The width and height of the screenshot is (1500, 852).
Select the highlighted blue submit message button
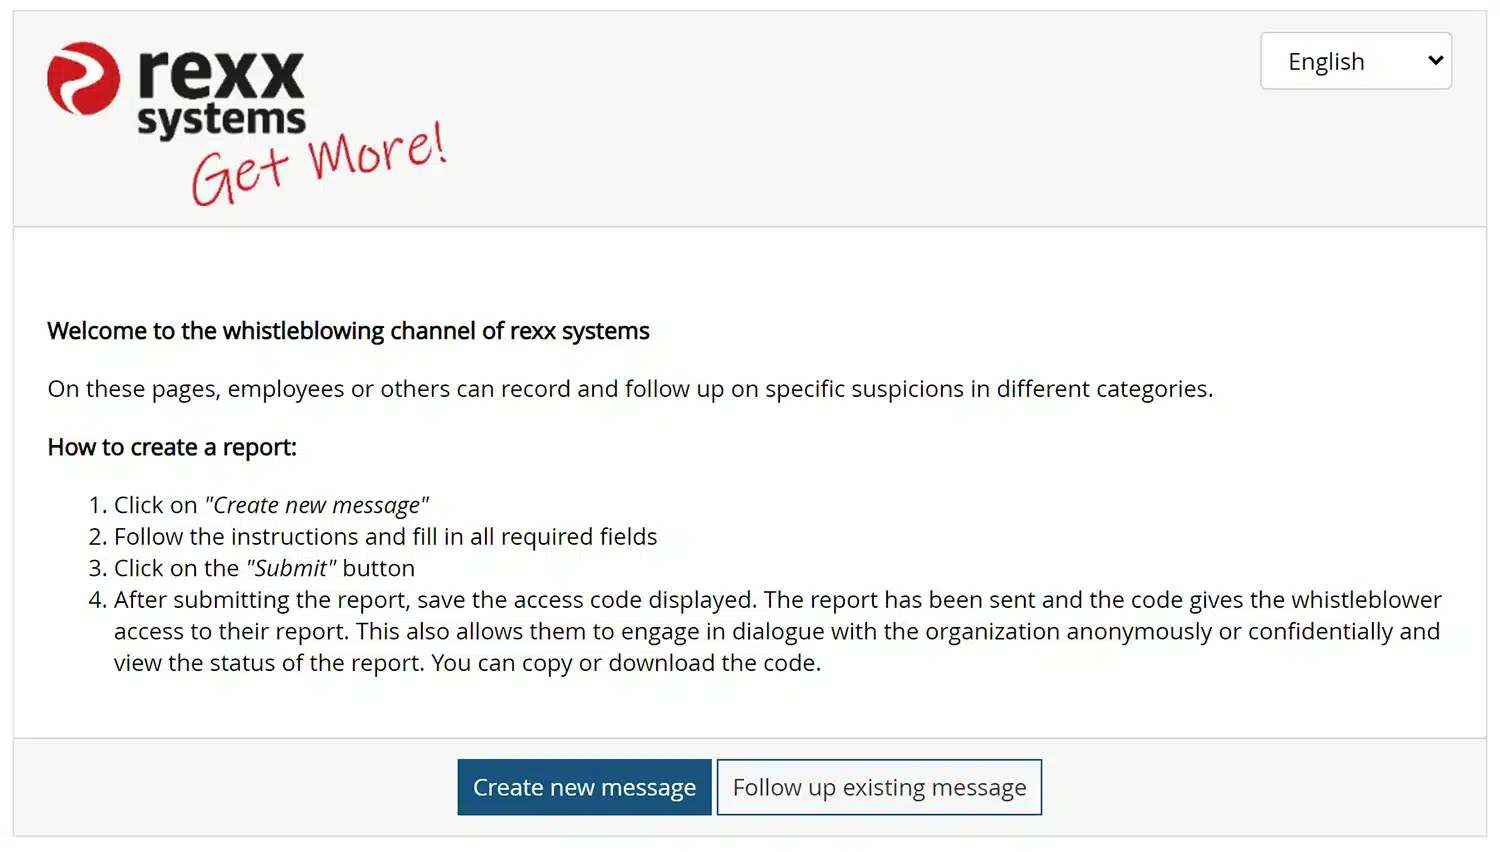tap(584, 787)
